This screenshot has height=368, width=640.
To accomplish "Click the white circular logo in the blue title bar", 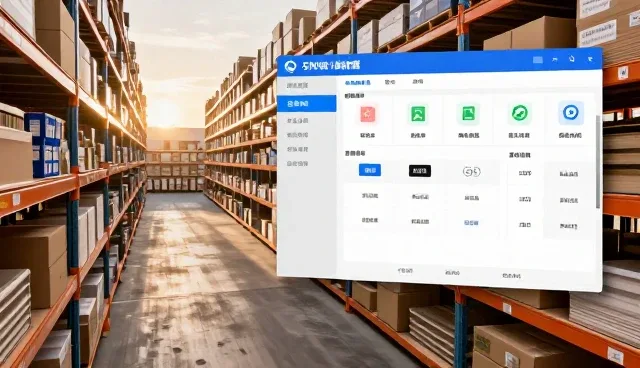I will 290,67.
